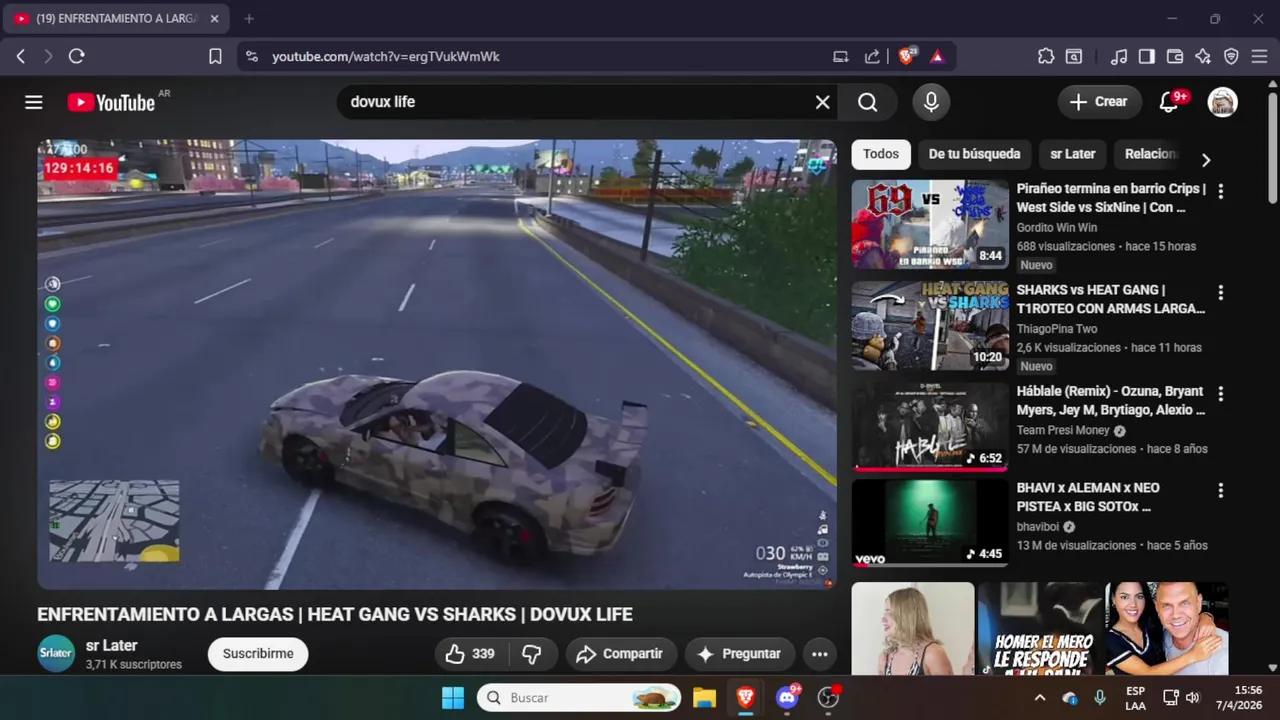Select the 'Relacionados' filter chip

(1150, 154)
